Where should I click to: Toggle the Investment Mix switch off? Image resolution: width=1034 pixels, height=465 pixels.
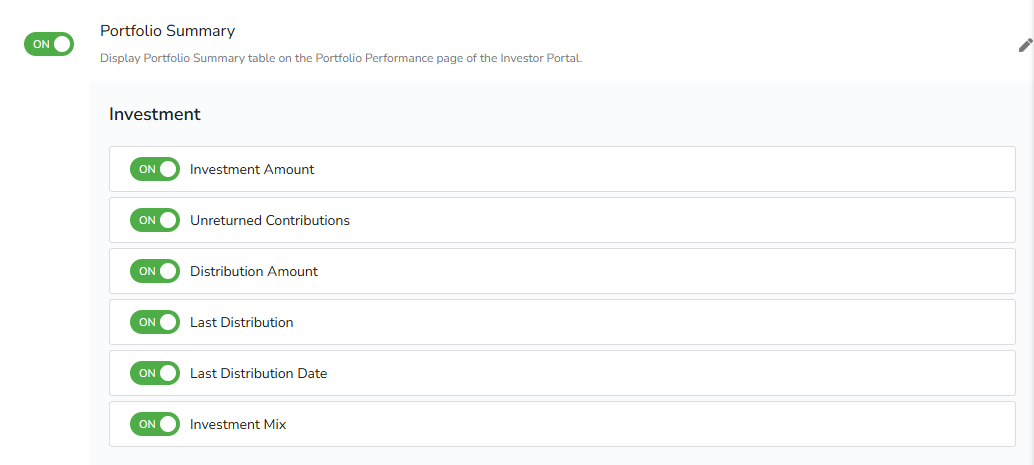tap(155, 424)
